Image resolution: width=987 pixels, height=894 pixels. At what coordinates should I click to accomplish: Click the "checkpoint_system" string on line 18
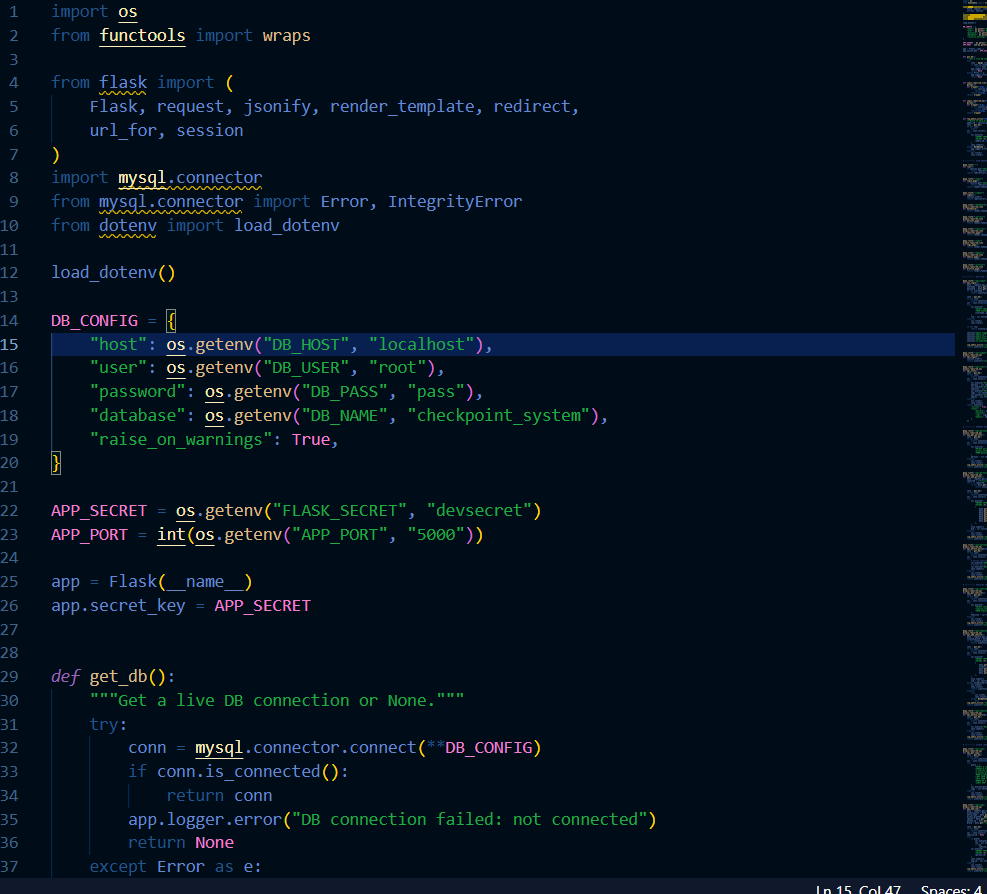[x=499, y=416]
